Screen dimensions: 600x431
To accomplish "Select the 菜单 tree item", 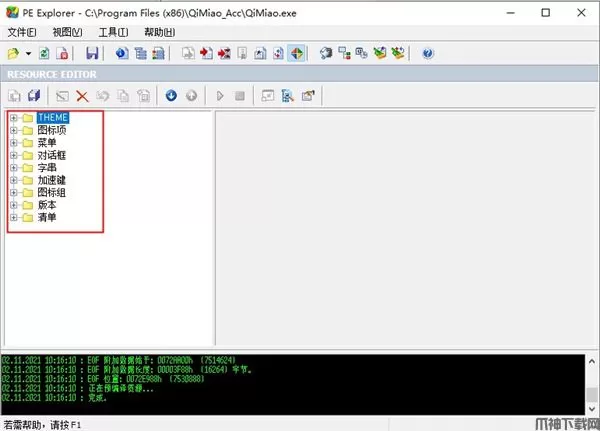I will (47, 143).
